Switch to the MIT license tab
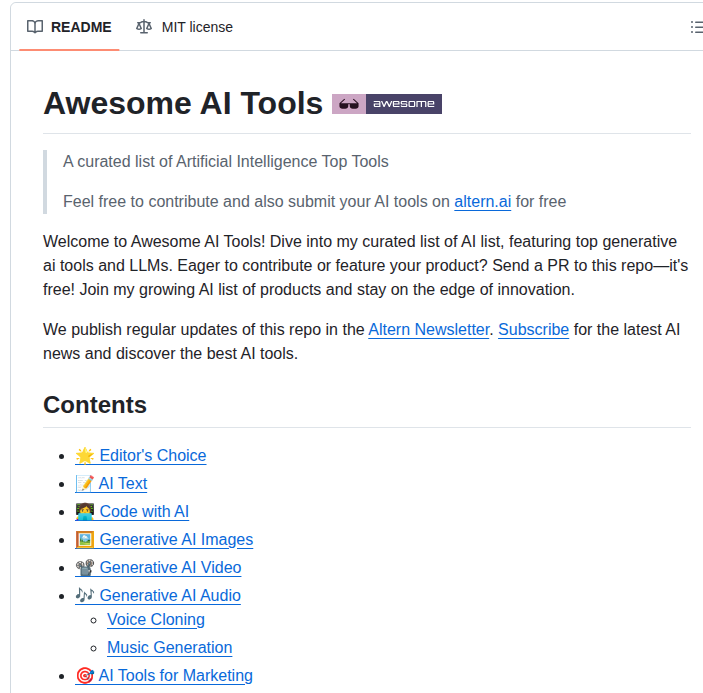This screenshot has width=703, height=693. 184,27
